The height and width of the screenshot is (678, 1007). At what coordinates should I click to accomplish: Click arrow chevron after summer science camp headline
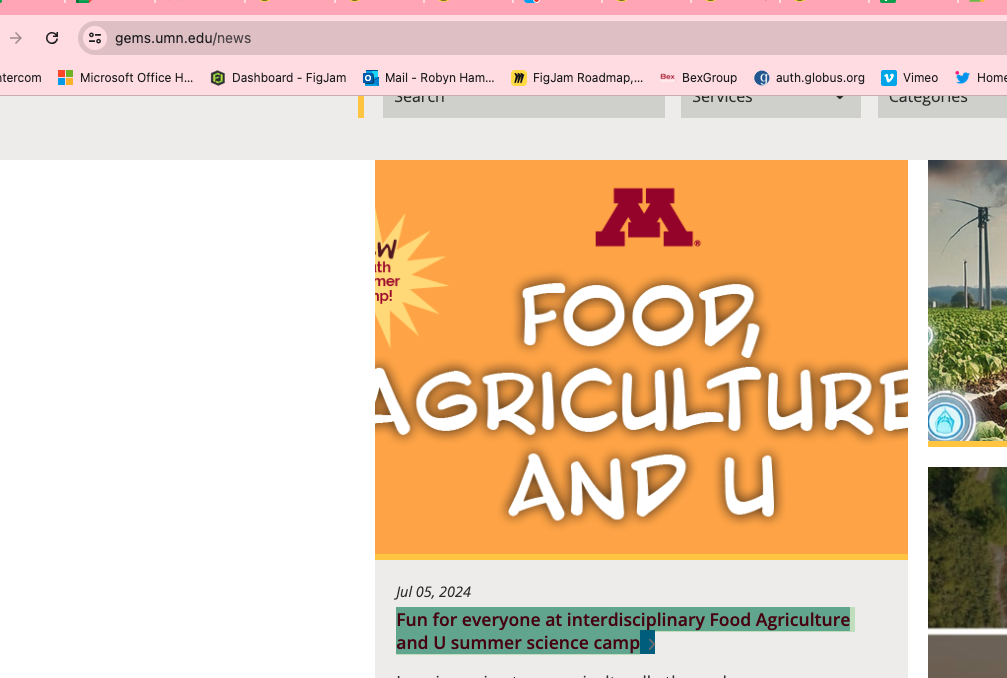[648, 643]
